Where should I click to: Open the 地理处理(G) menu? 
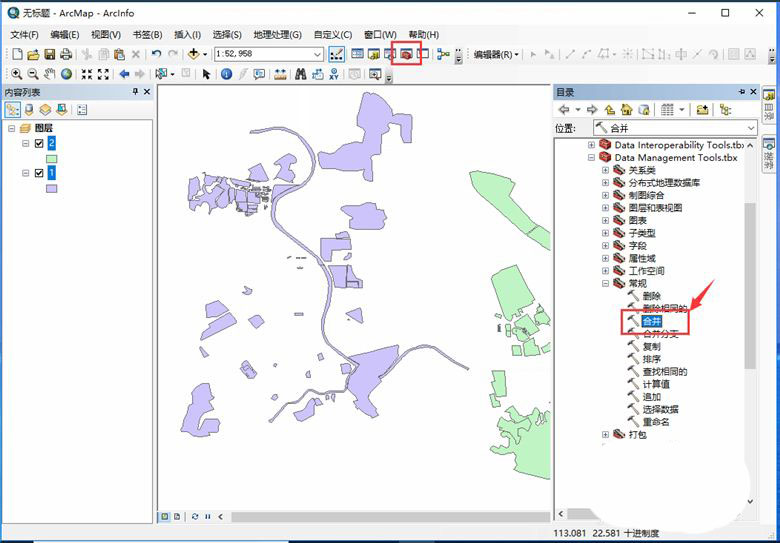(x=278, y=35)
